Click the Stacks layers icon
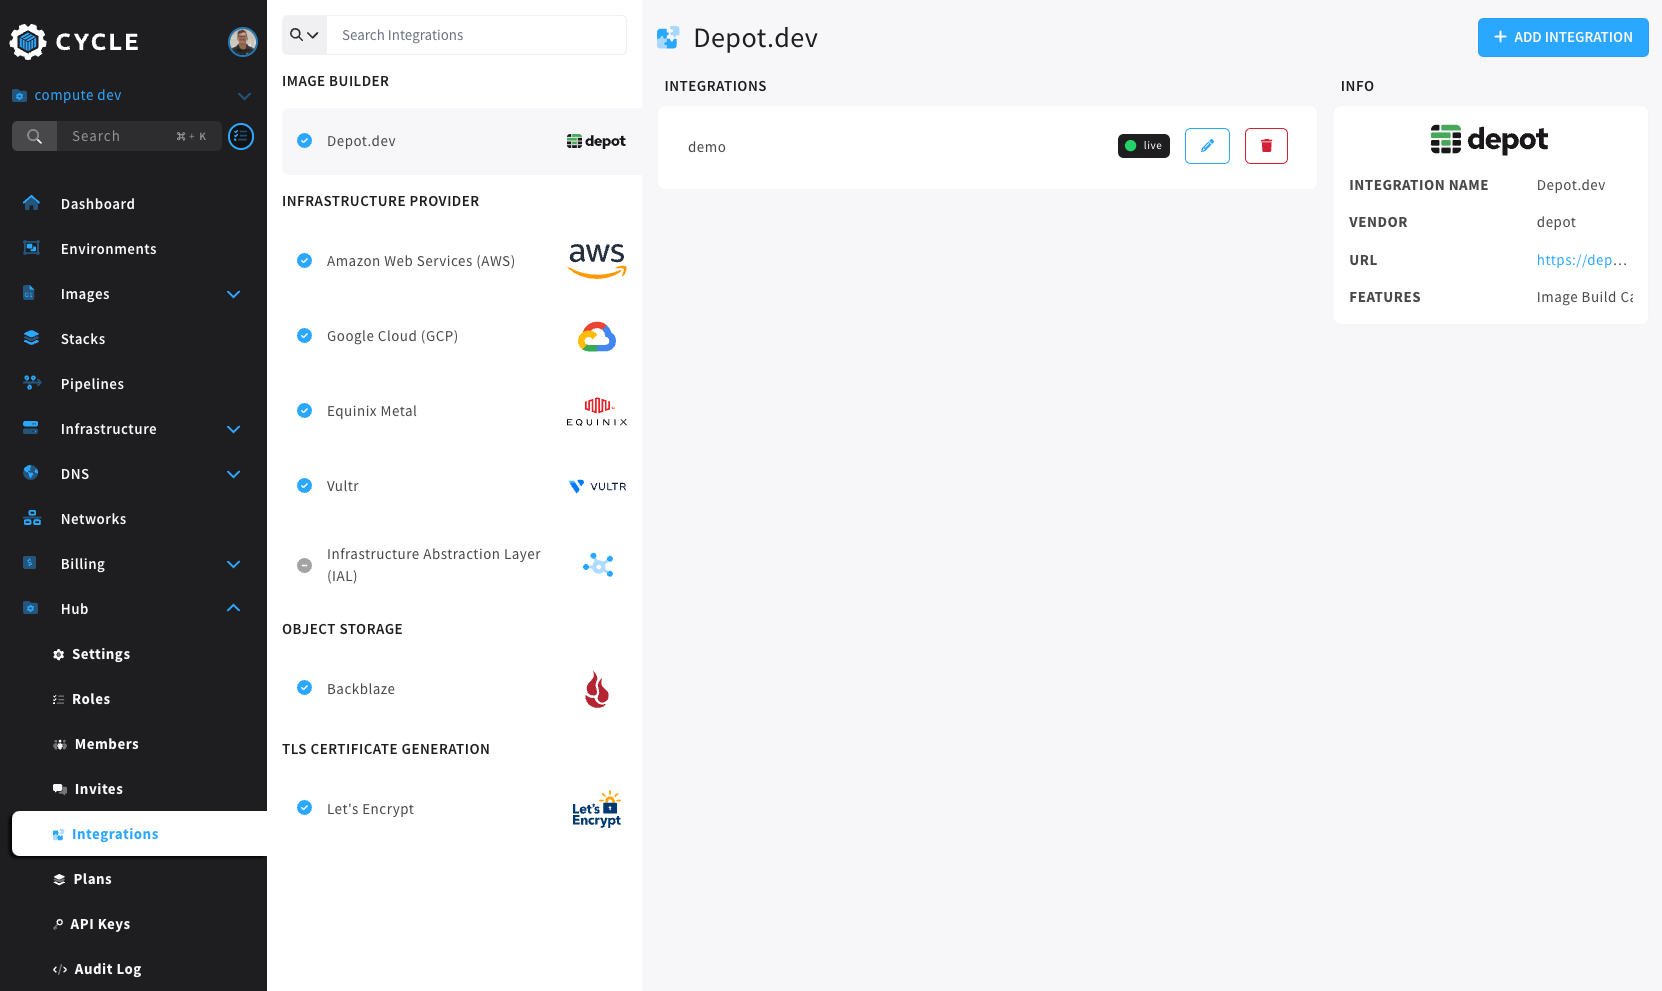The width and height of the screenshot is (1662, 991). 32,338
